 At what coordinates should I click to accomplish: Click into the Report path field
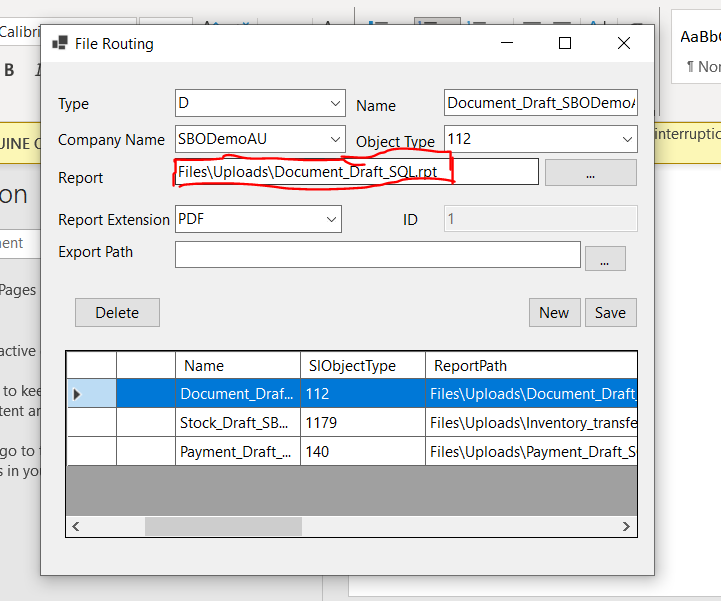(357, 172)
